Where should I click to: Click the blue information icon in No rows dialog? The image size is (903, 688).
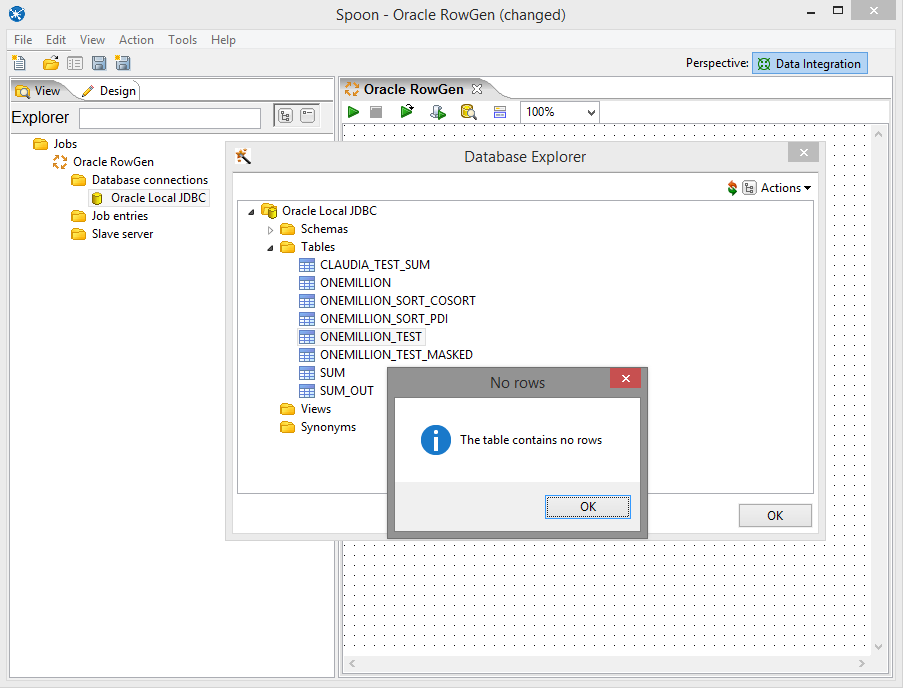[x=436, y=440]
